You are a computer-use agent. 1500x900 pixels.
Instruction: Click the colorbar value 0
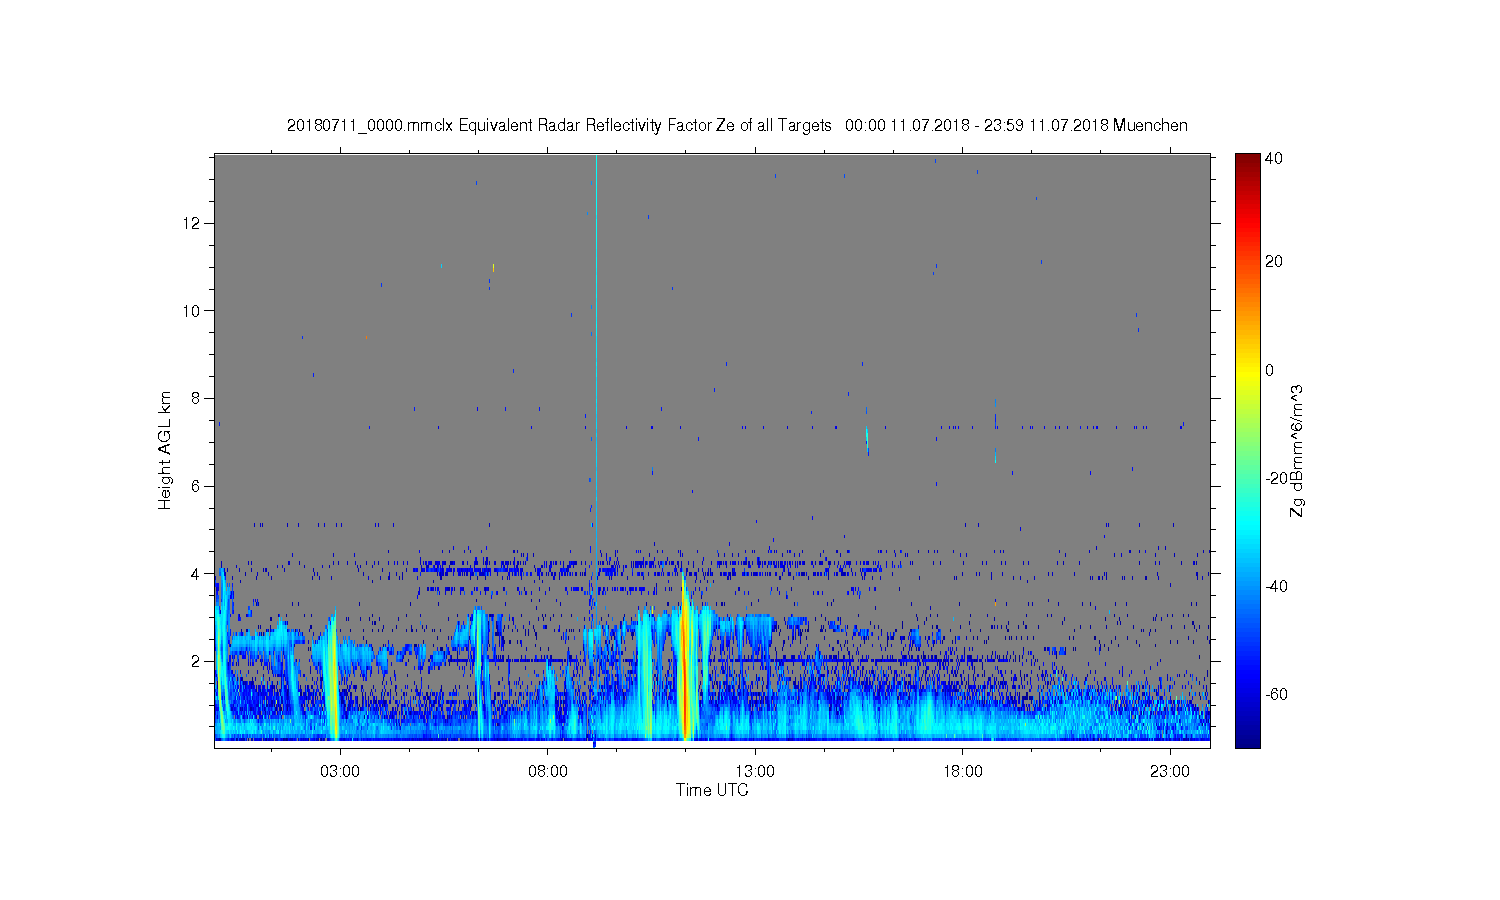click(1270, 370)
